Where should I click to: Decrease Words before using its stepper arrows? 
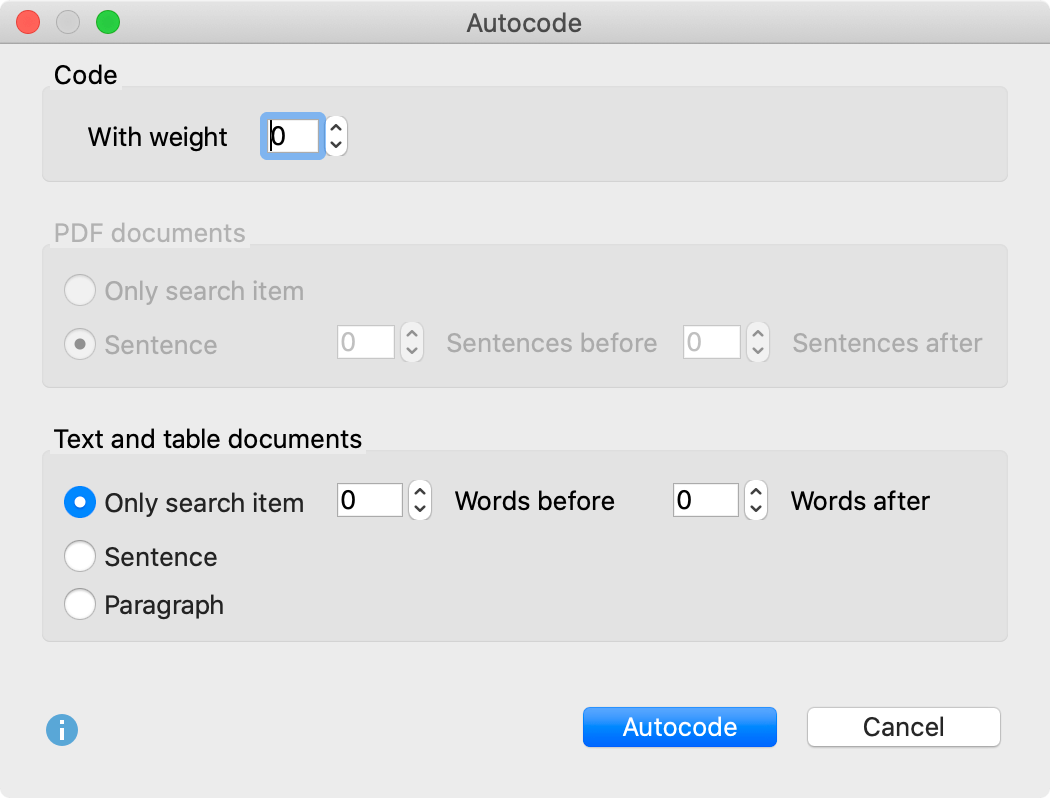pos(419,507)
